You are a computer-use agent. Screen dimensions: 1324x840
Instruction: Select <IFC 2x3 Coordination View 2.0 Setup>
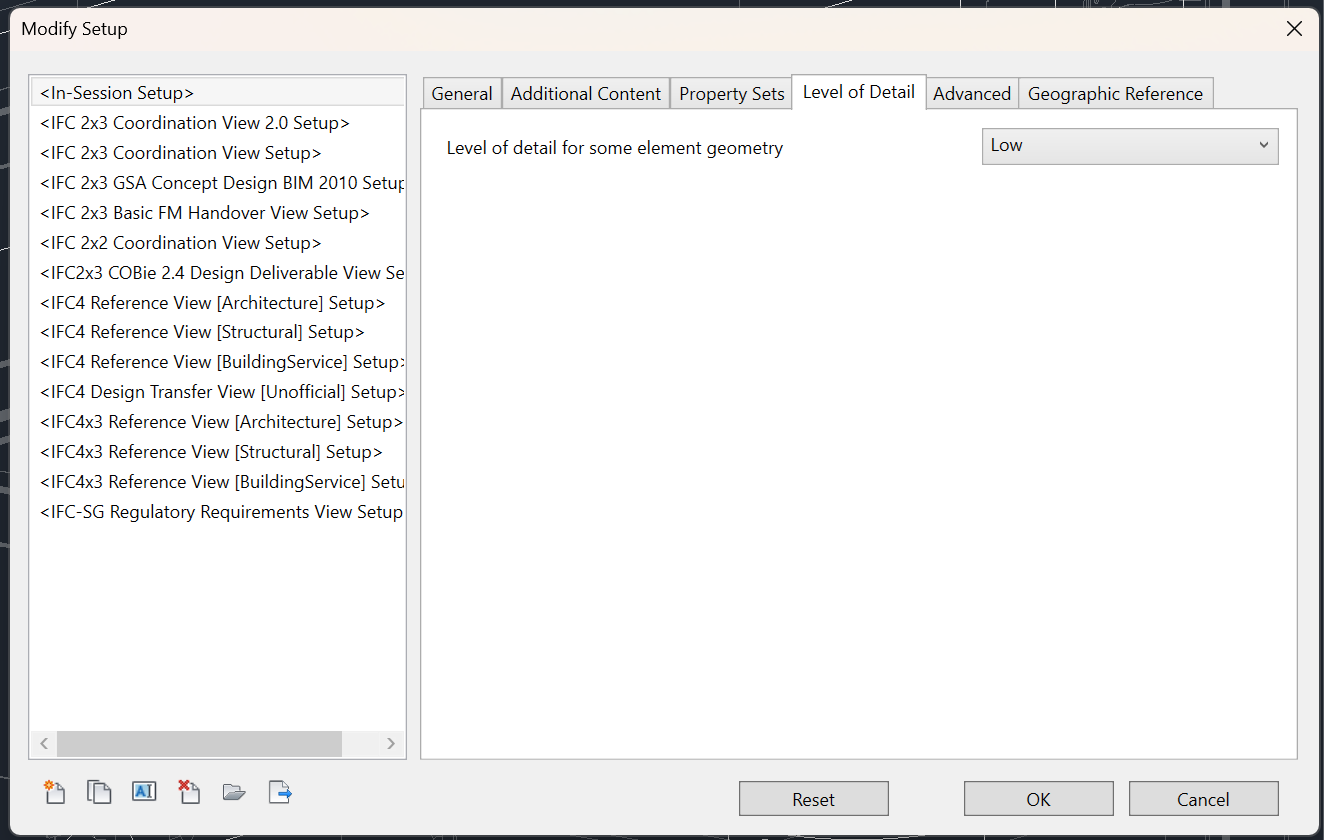click(218, 123)
